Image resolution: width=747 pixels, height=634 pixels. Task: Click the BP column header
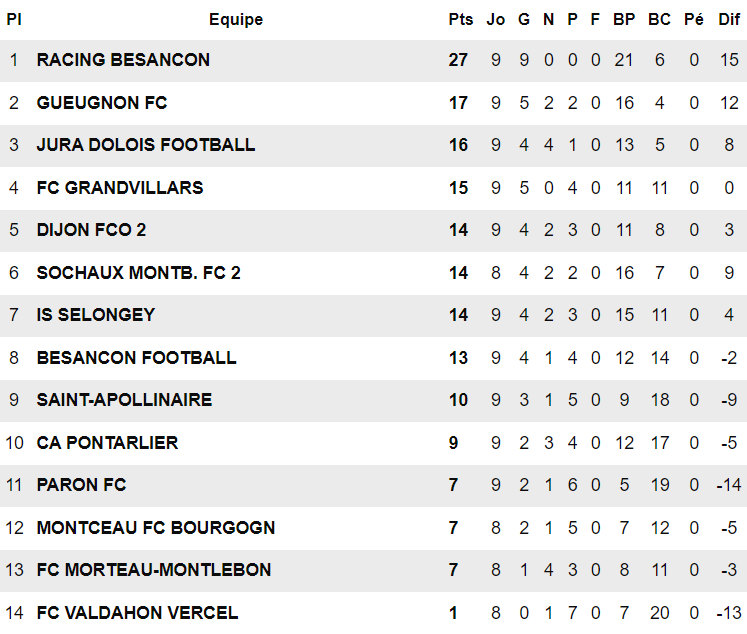(x=624, y=20)
